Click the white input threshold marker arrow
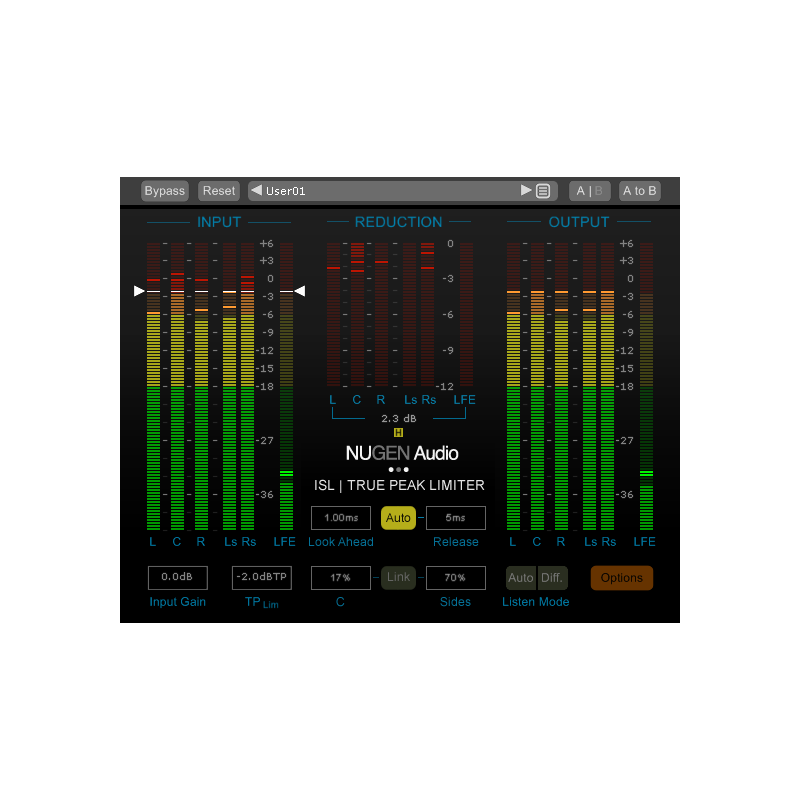The image size is (800, 800). (x=138, y=291)
